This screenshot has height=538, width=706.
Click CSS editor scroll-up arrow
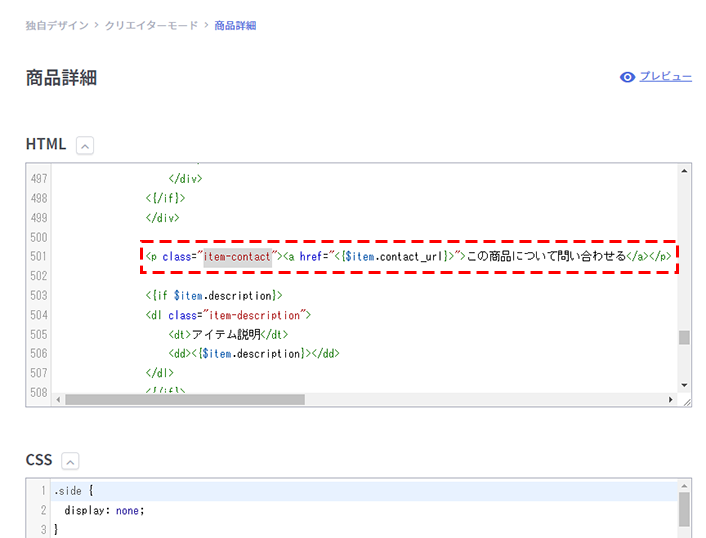click(x=684, y=485)
